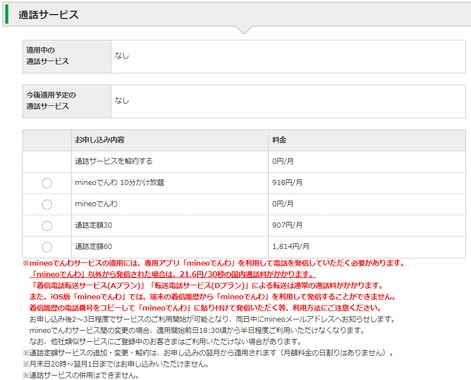Click the お申し込み内容 column header
Image resolution: width=471 pixels, height=380 pixels.
tap(170, 140)
